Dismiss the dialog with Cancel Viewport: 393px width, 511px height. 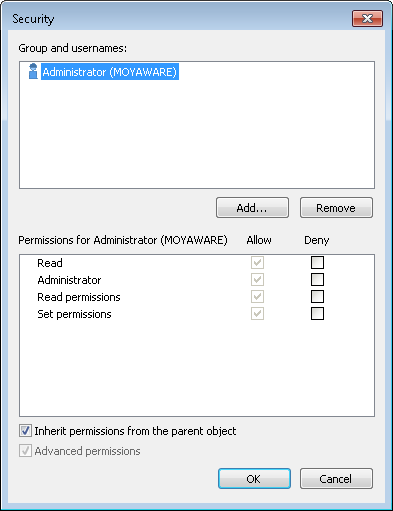336,479
